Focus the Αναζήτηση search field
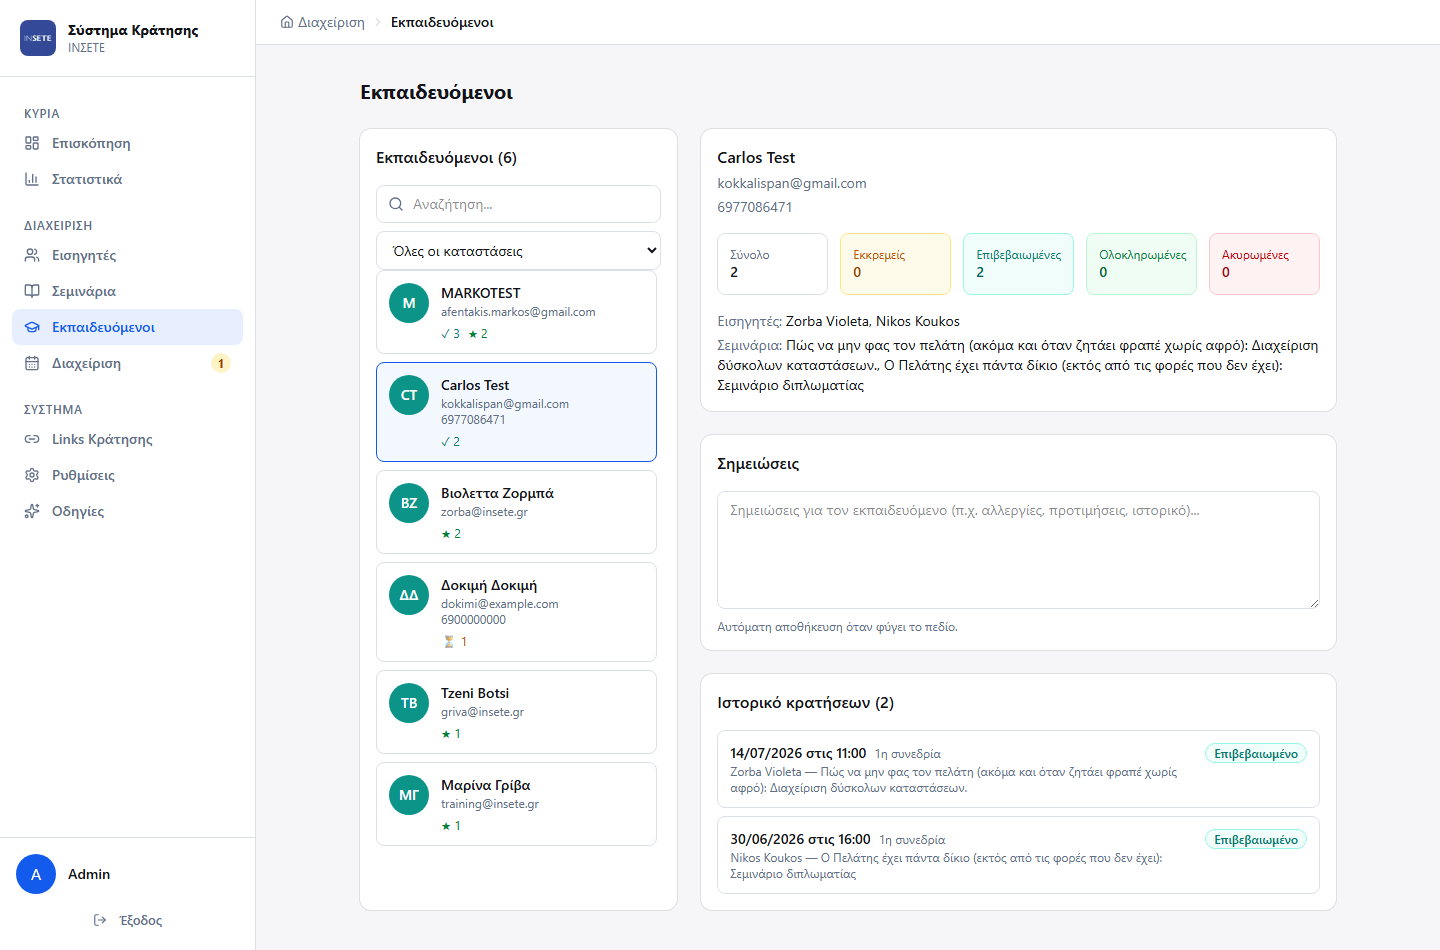This screenshot has height=950, width=1440. 518,204
